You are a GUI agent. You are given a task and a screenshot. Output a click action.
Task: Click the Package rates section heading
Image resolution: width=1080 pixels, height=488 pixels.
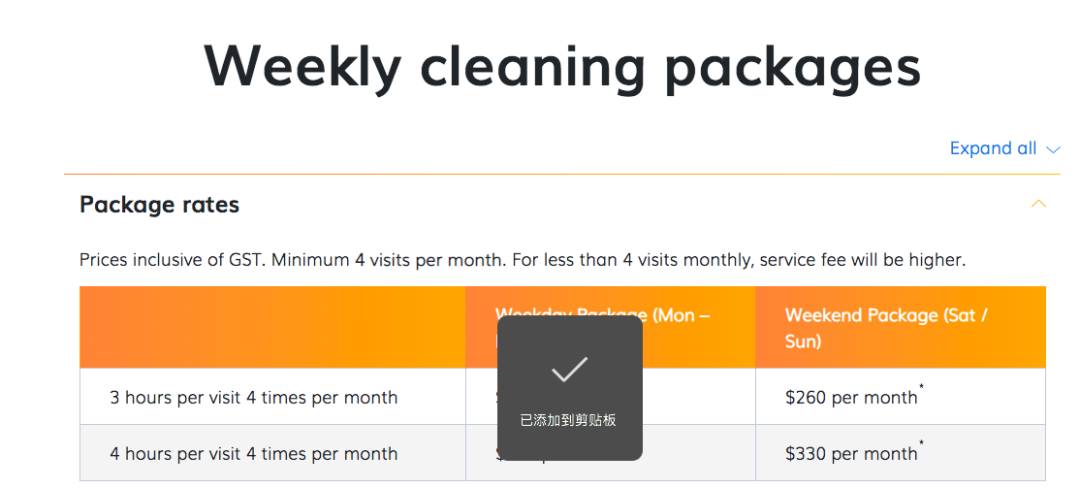159,205
